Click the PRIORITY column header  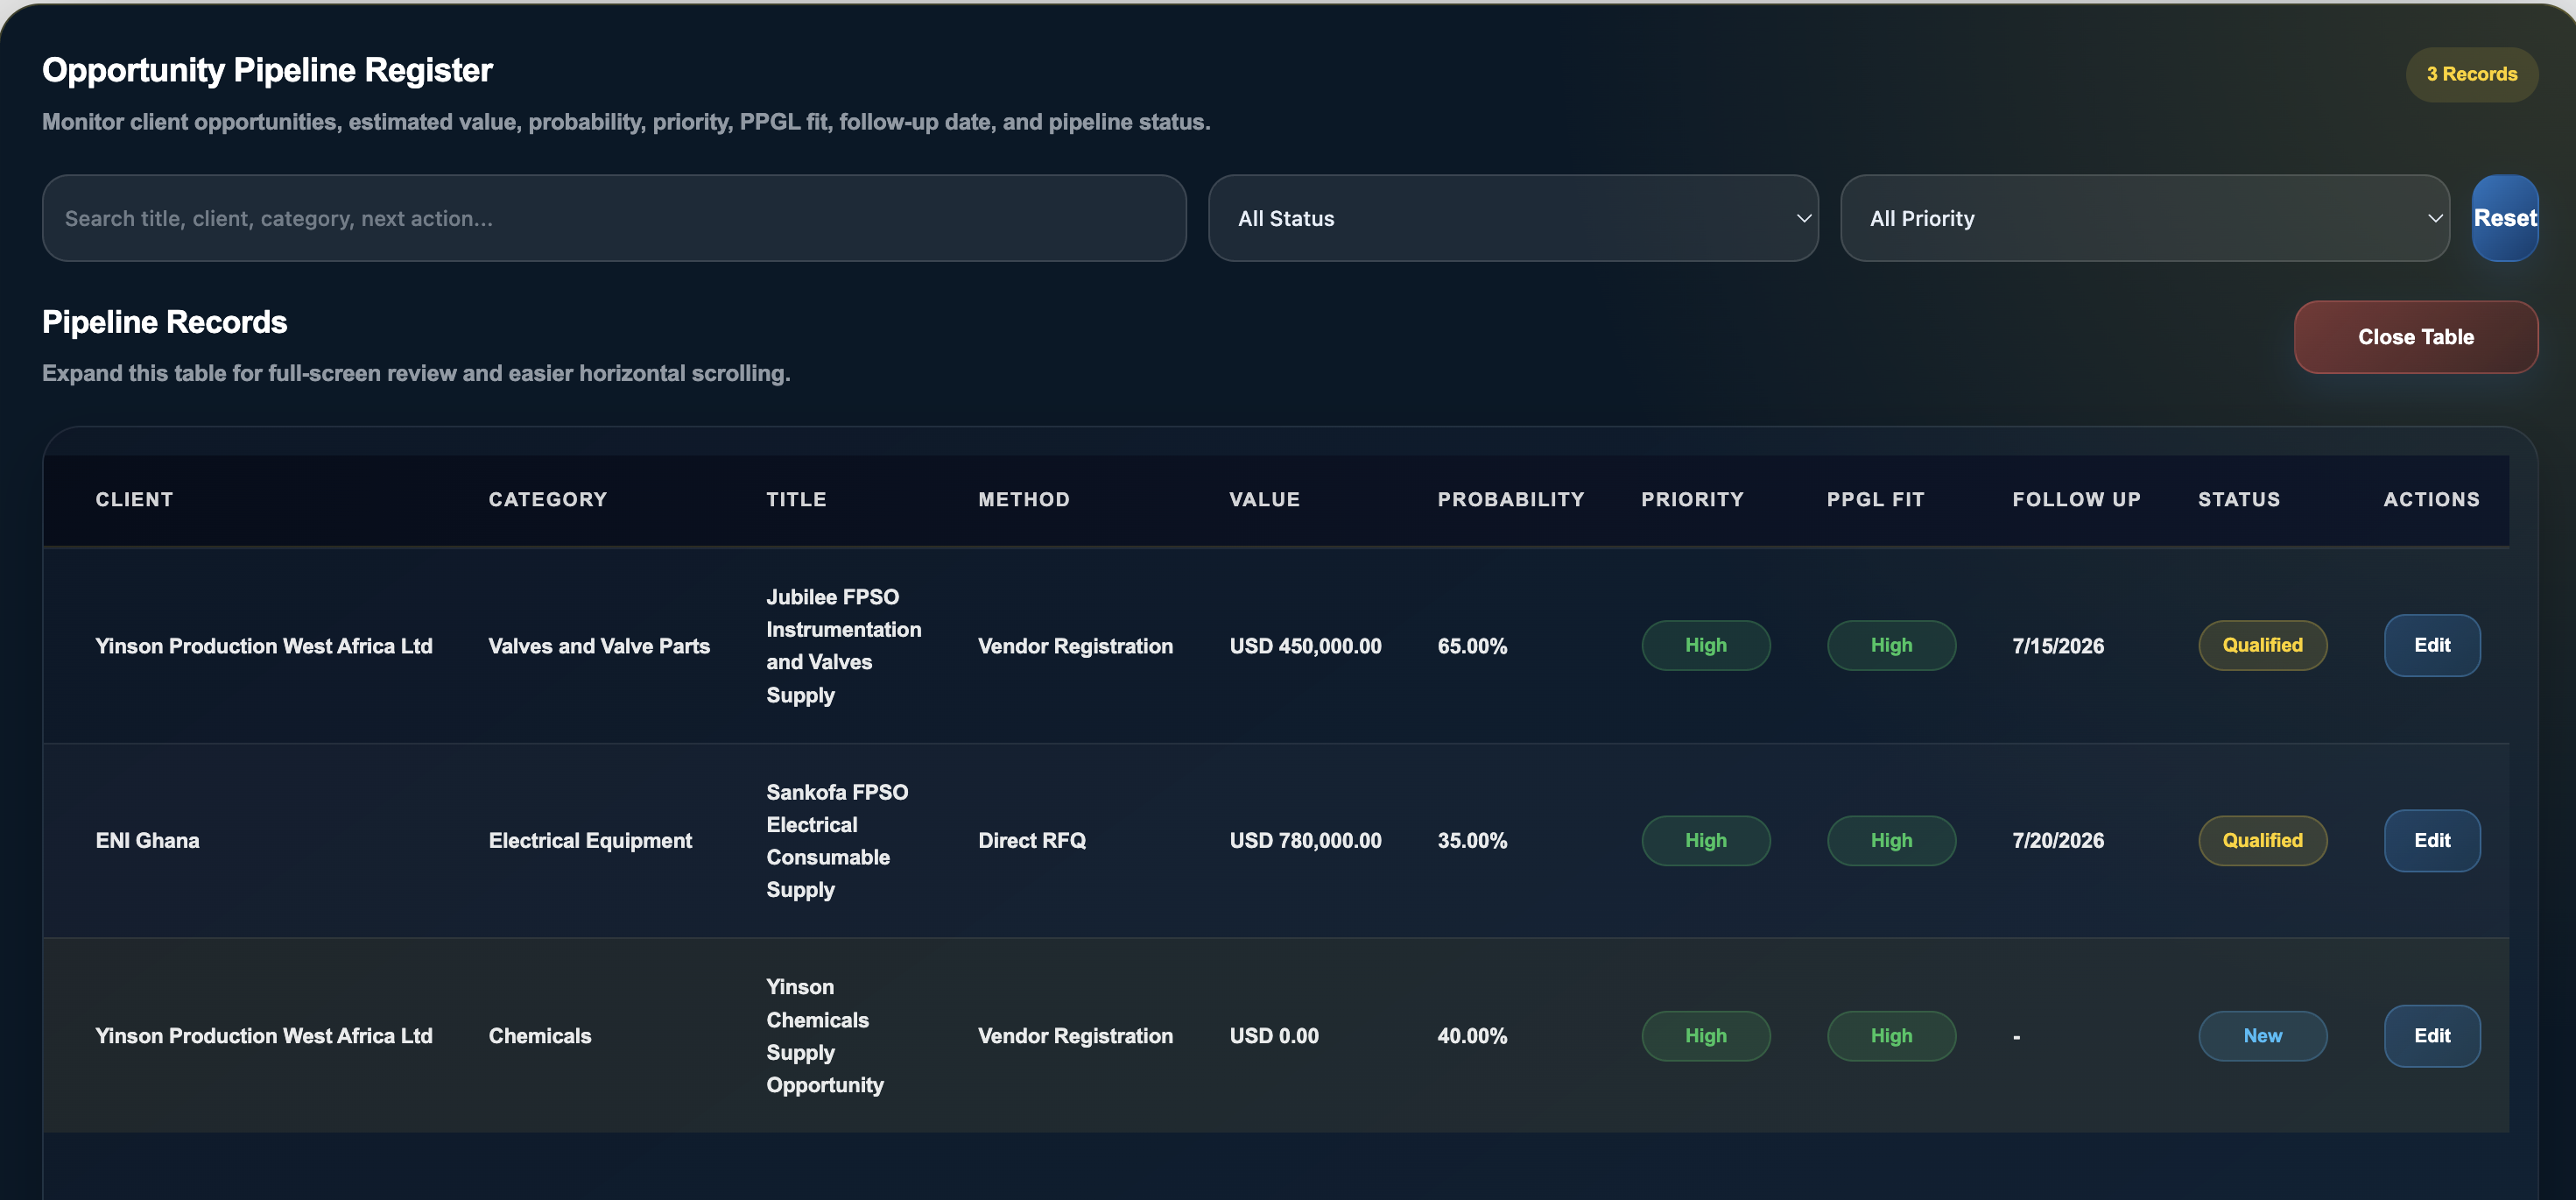coord(1692,499)
